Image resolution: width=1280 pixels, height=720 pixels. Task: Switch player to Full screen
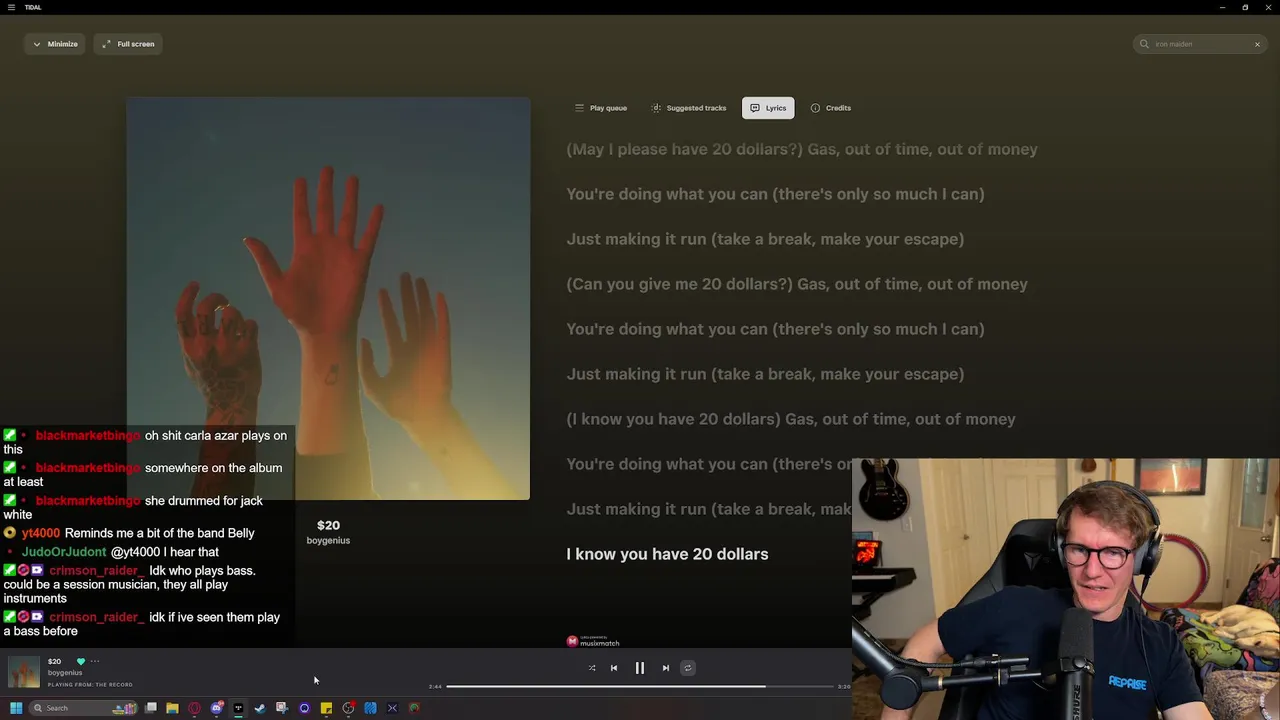tap(129, 44)
